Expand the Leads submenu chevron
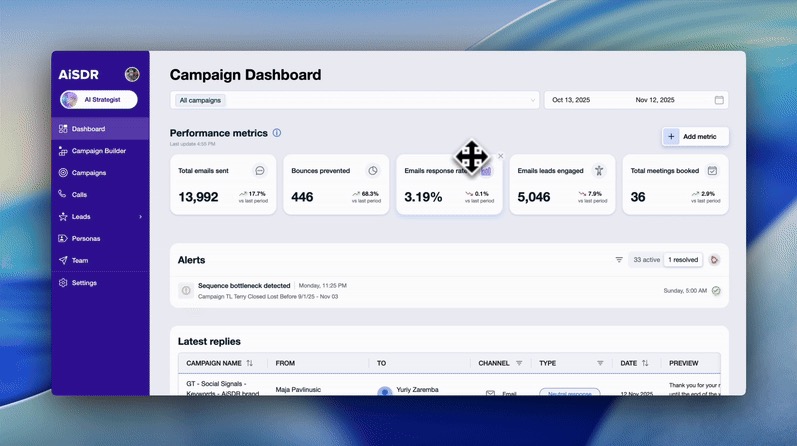The width and height of the screenshot is (797, 446). coord(140,217)
